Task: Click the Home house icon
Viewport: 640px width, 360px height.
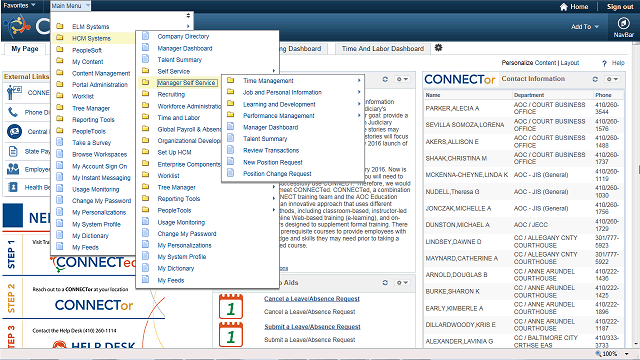Action: 564,7
